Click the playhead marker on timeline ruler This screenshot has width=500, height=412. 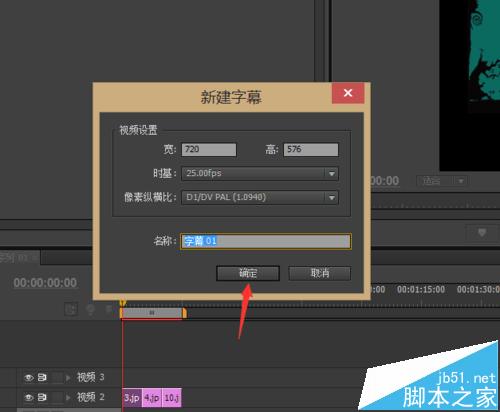123,303
